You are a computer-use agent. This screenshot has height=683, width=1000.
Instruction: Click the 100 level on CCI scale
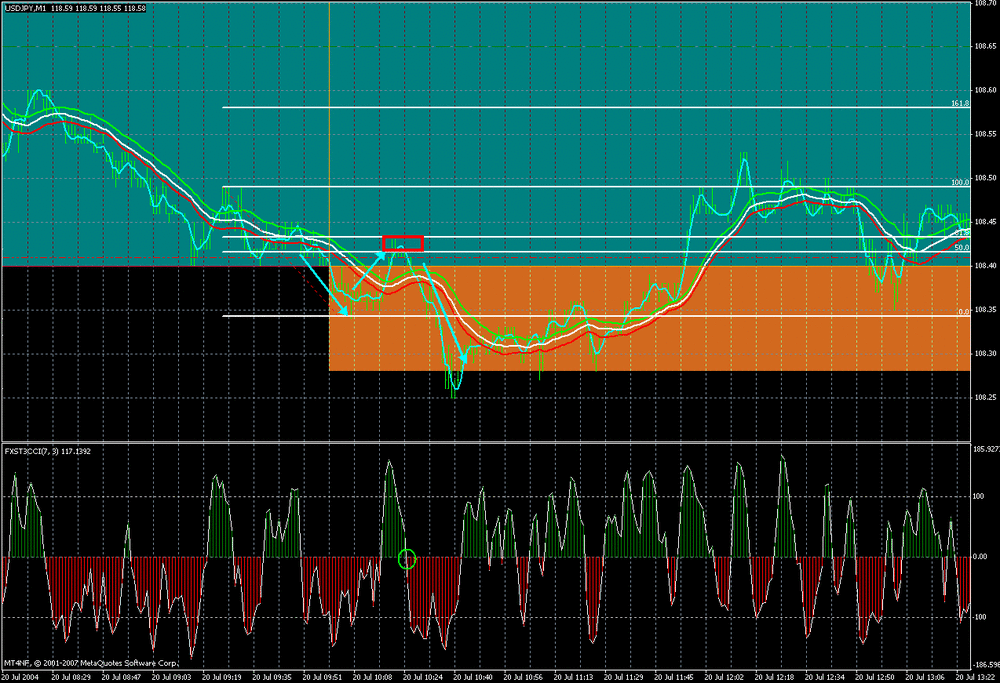pyautogui.click(x=979, y=496)
